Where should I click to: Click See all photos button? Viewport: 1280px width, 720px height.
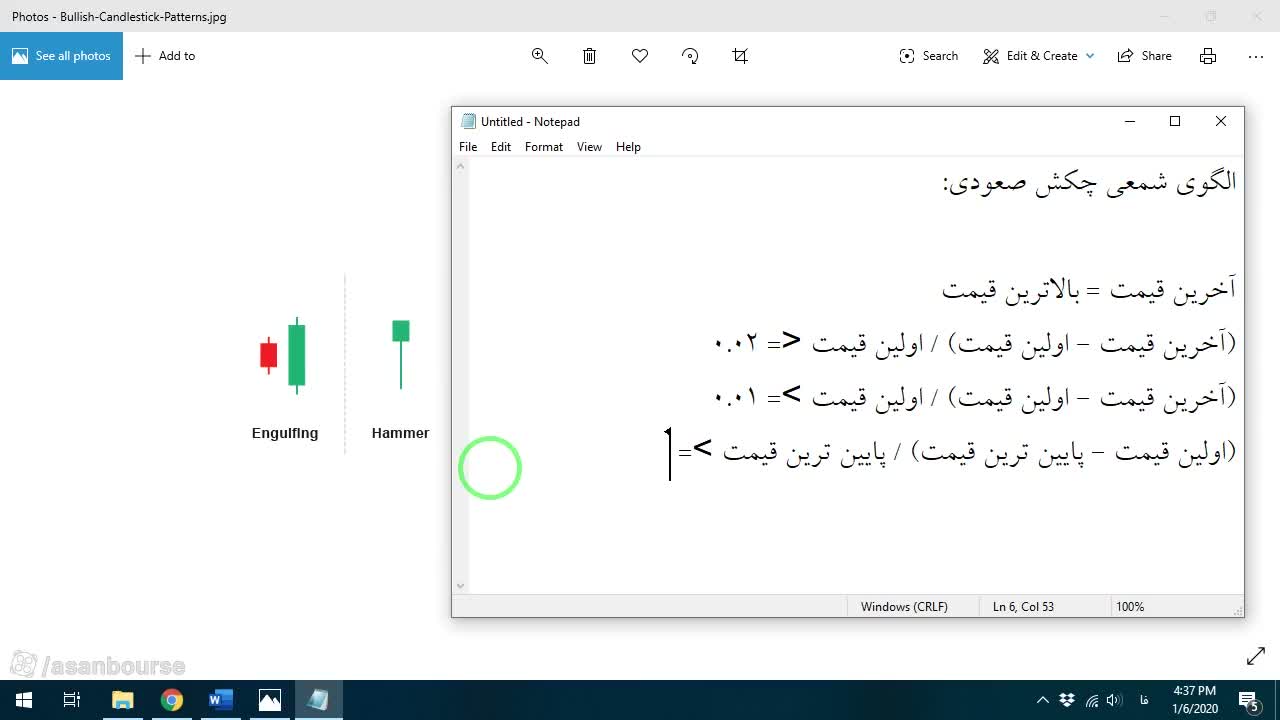(61, 56)
